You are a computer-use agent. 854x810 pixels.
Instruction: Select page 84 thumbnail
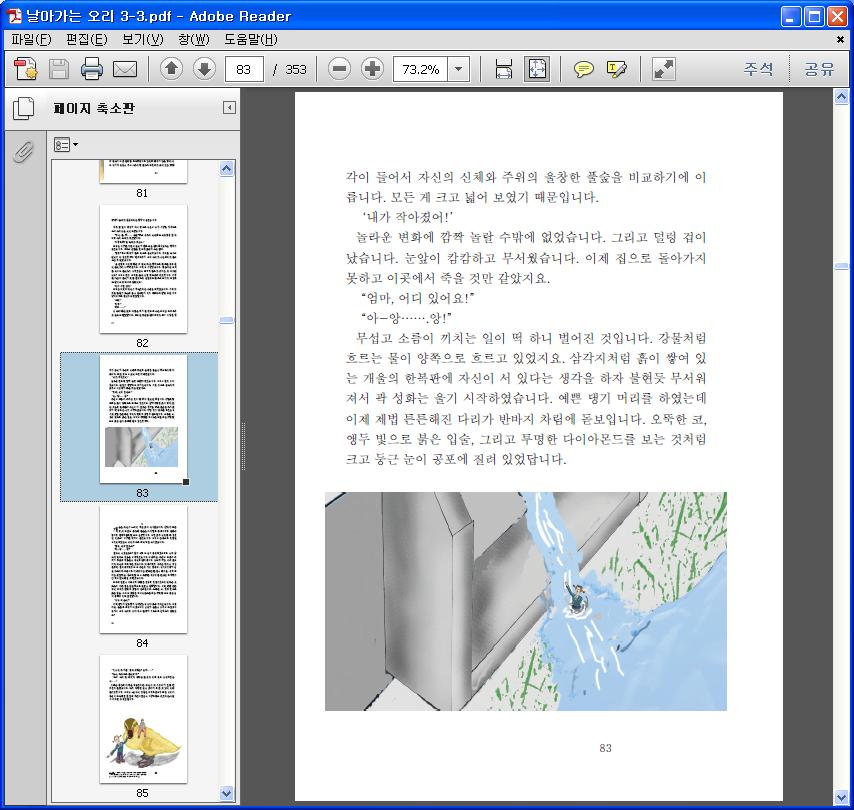point(143,568)
